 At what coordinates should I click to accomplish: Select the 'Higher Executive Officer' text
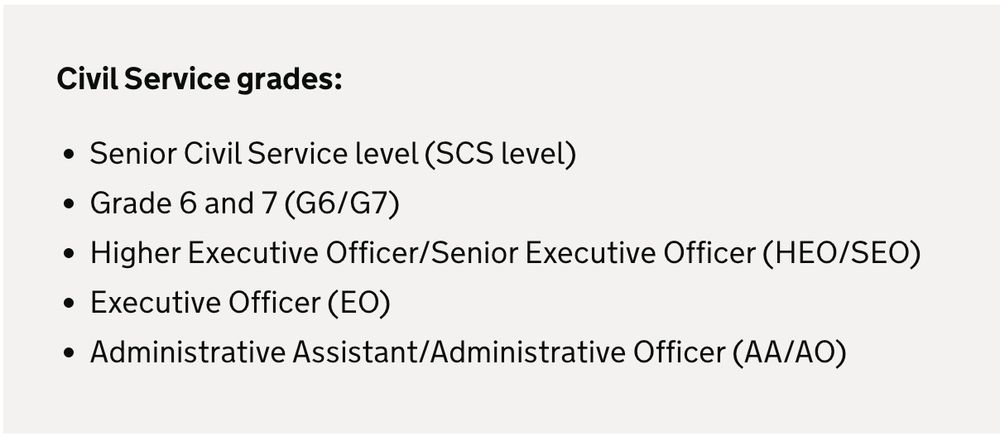(258, 254)
